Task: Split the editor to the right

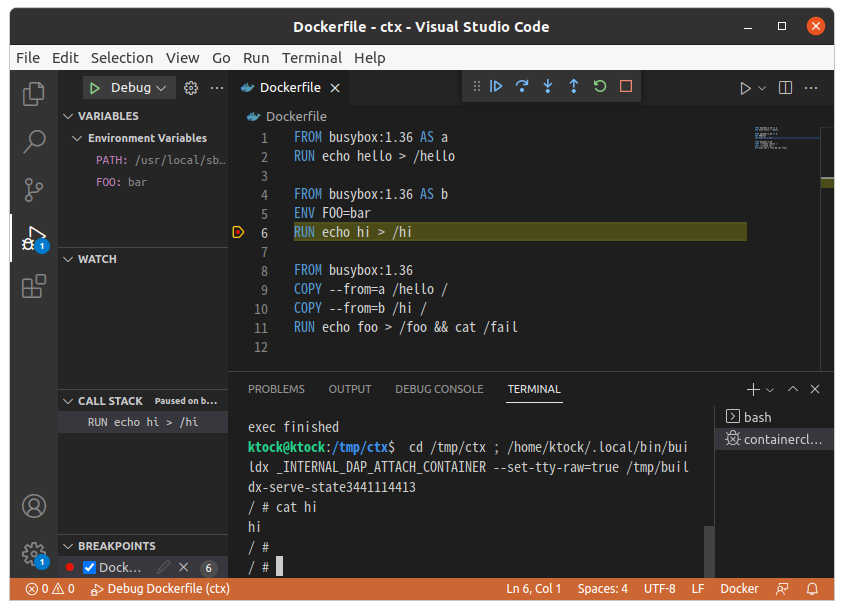Action: [x=785, y=88]
